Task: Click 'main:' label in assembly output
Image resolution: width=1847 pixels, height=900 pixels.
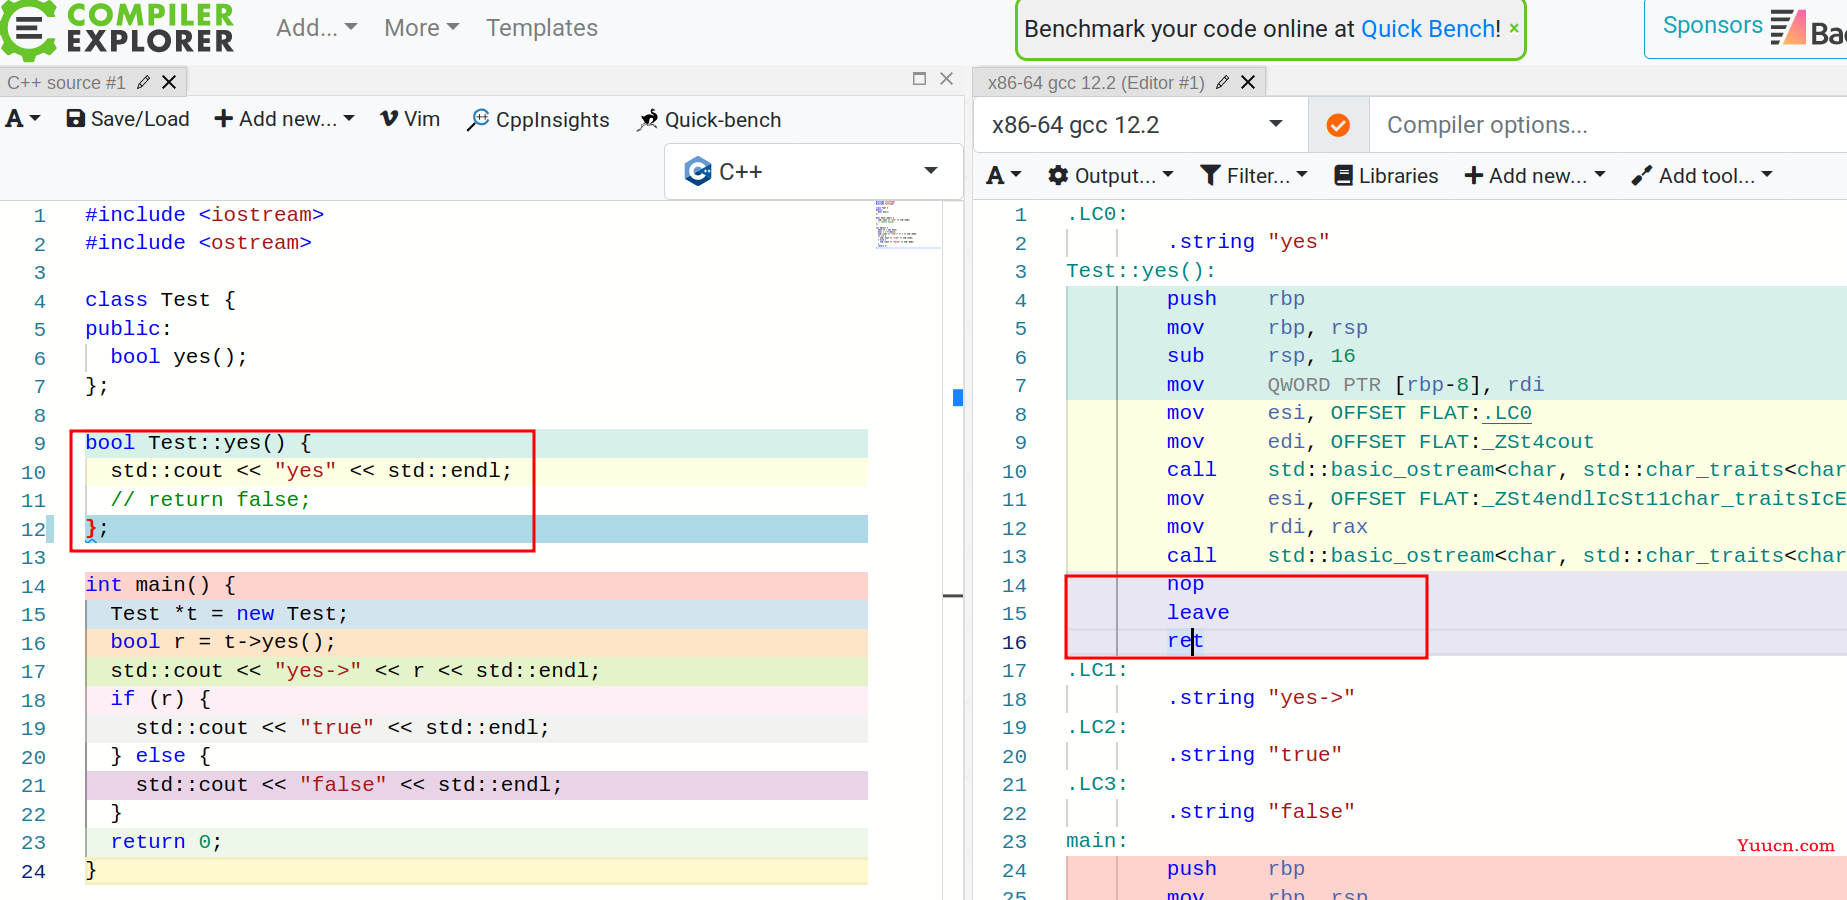Action: click(1097, 841)
